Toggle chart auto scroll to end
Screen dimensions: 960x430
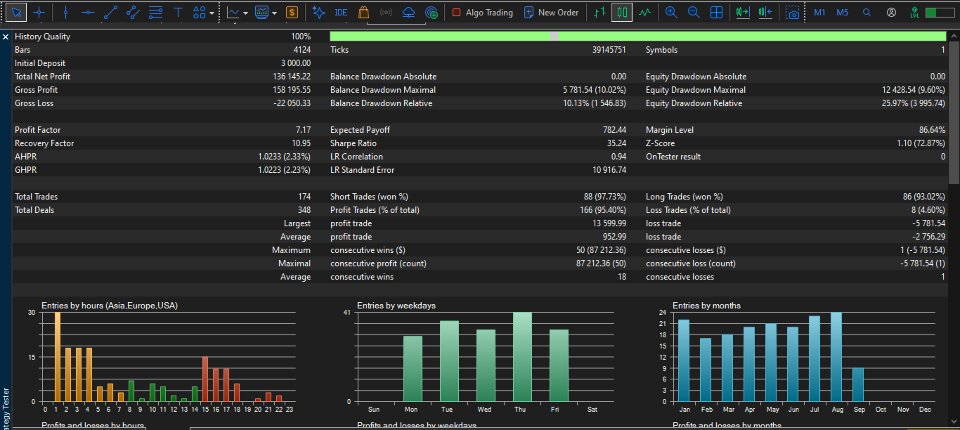click(743, 12)
